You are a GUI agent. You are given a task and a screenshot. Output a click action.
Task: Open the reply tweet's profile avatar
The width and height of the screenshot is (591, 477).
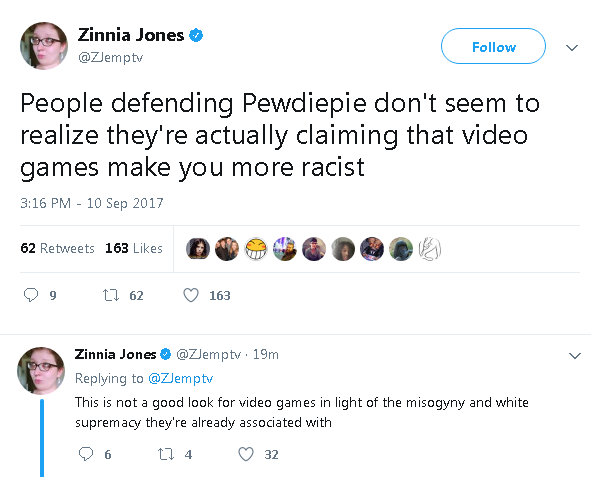[x=41, y=371]
